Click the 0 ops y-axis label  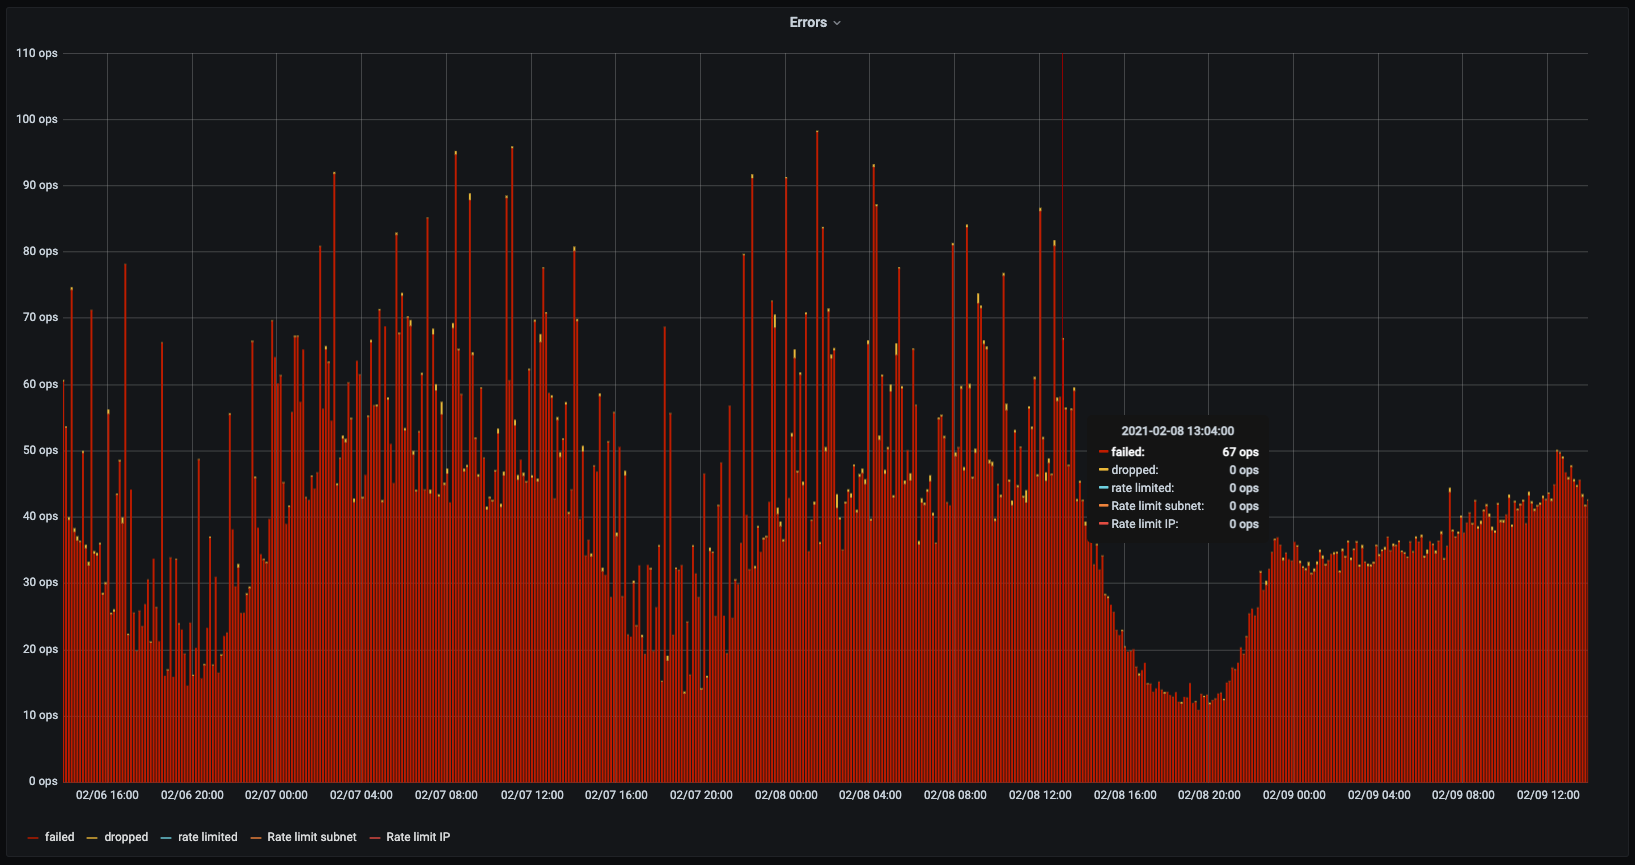[x=43, y=781]
